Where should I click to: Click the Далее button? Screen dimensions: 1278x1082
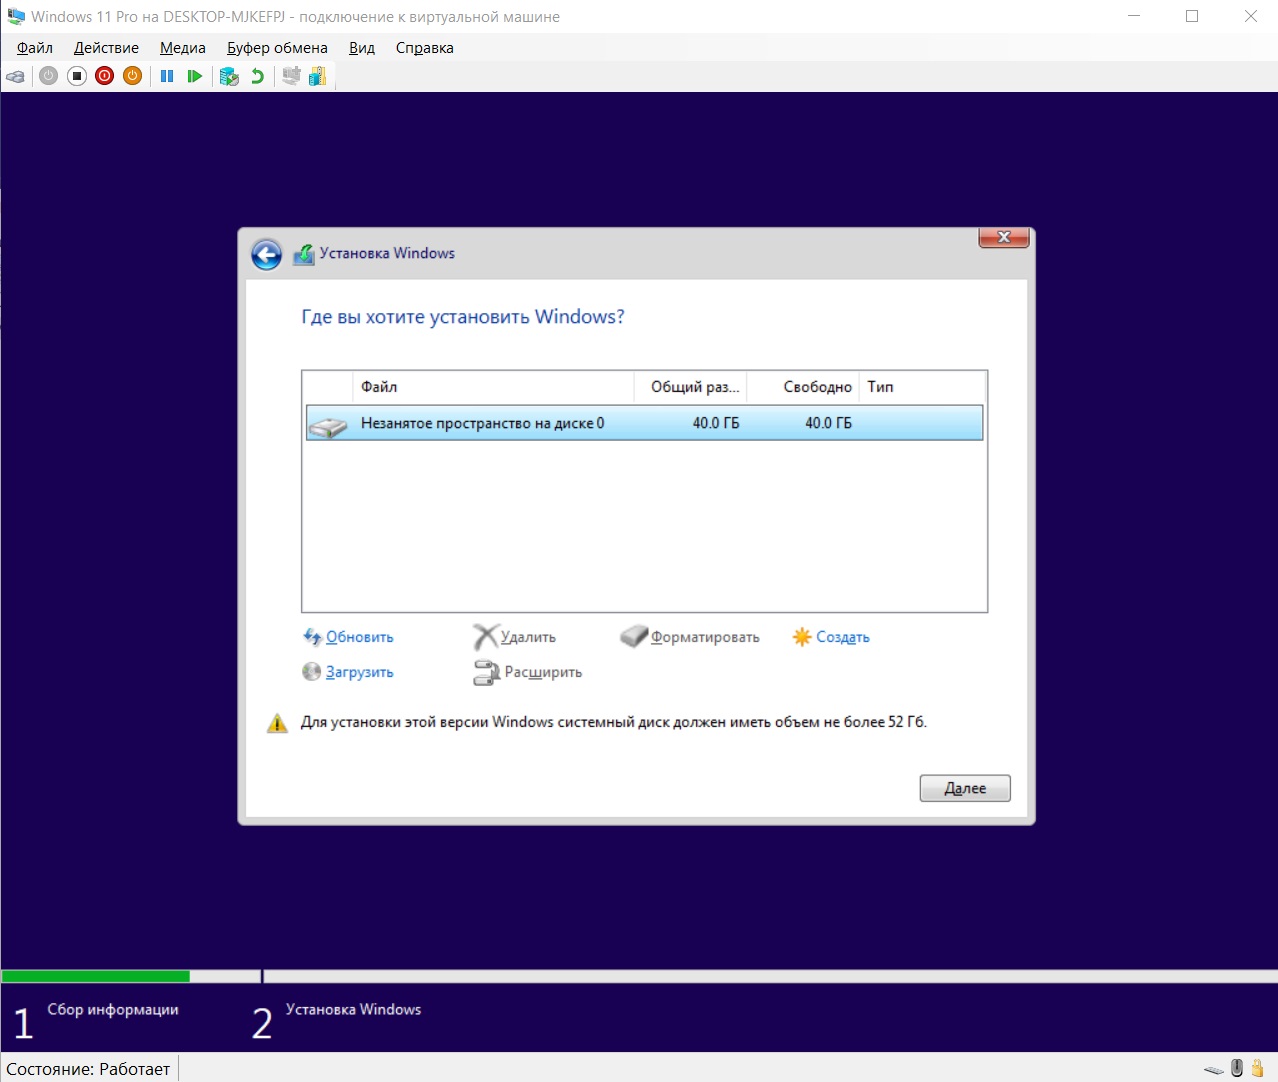[965, 788]
